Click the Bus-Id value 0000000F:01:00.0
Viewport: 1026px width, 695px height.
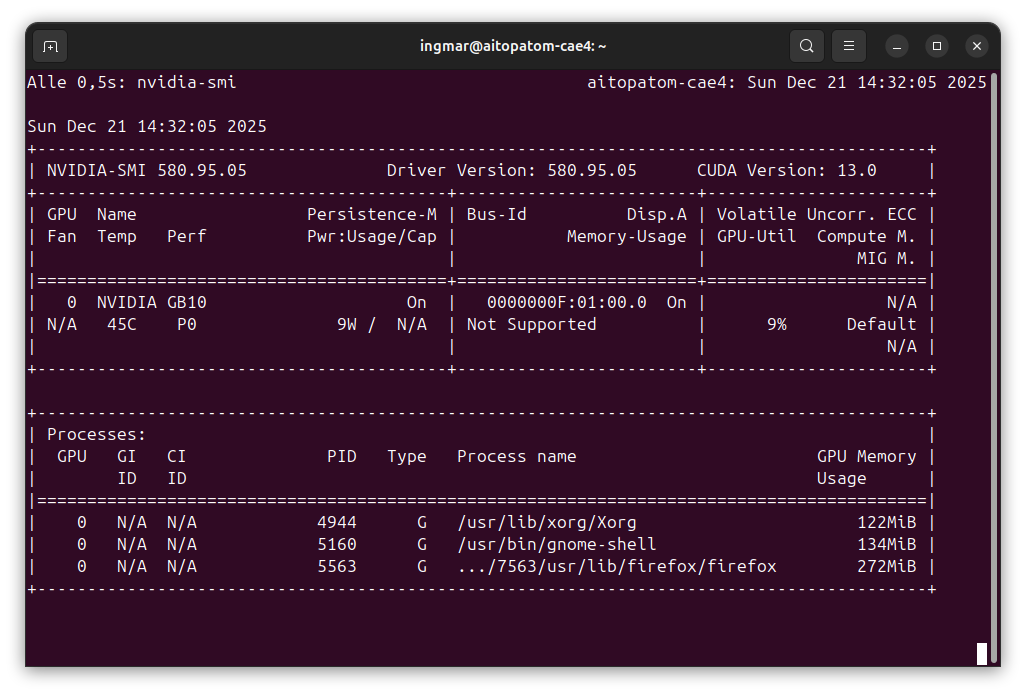tap(566, 302)
